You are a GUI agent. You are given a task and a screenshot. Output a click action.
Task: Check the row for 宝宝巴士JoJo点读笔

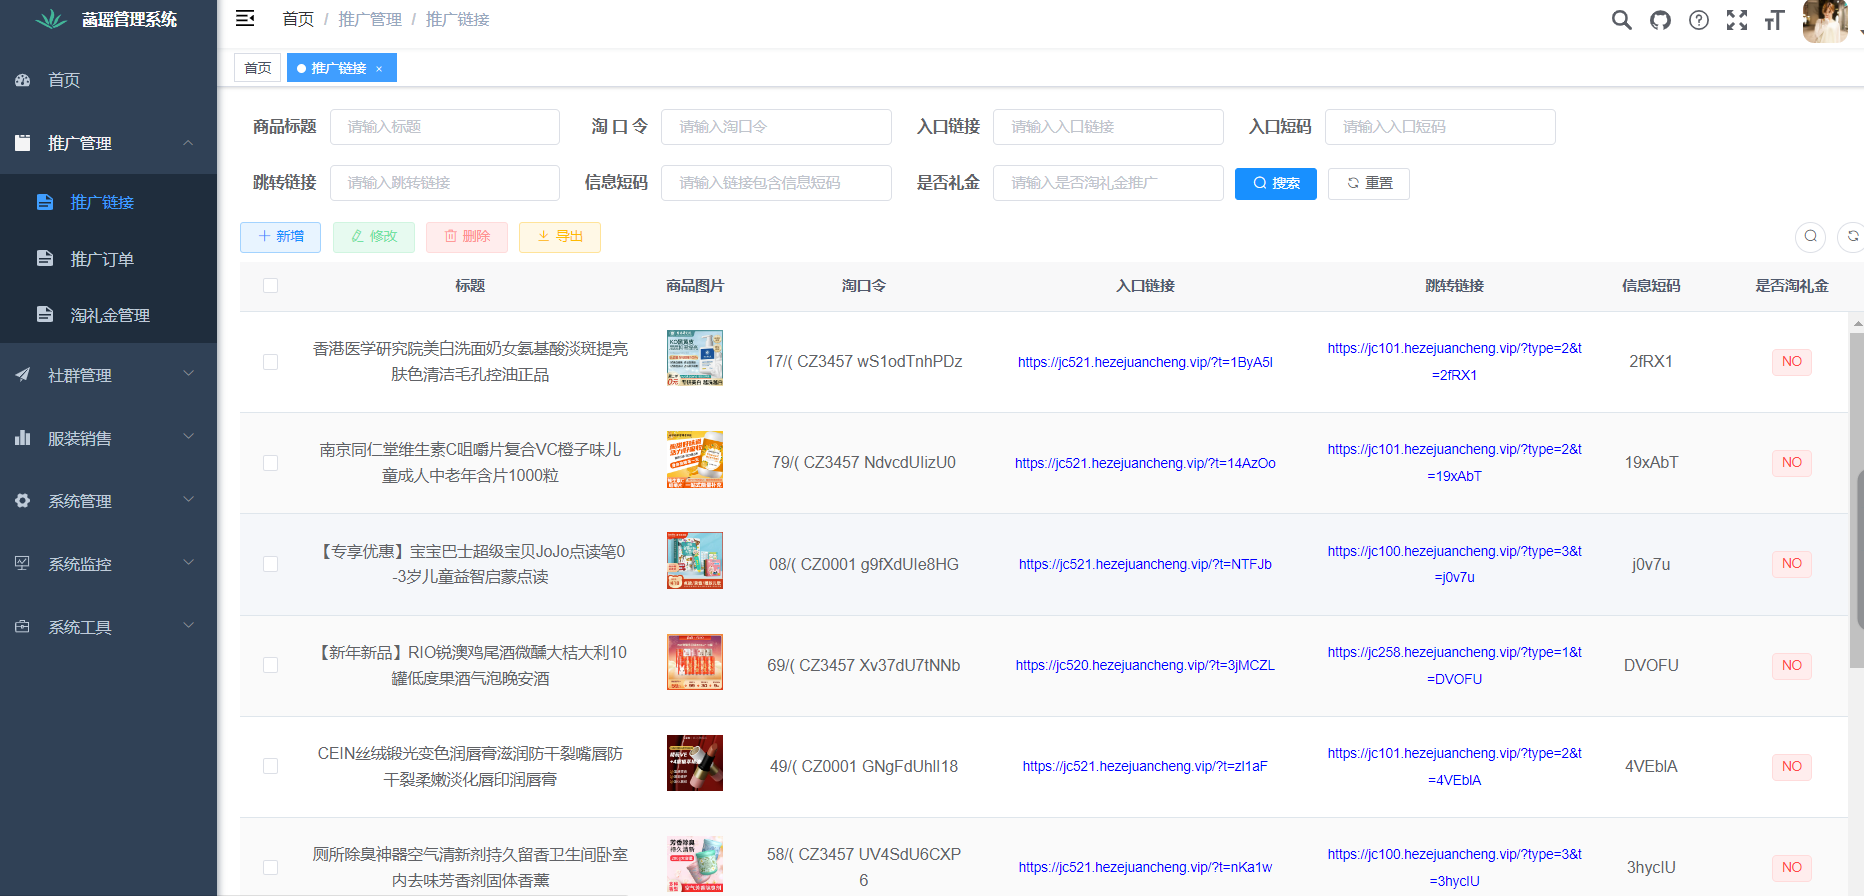270,564
